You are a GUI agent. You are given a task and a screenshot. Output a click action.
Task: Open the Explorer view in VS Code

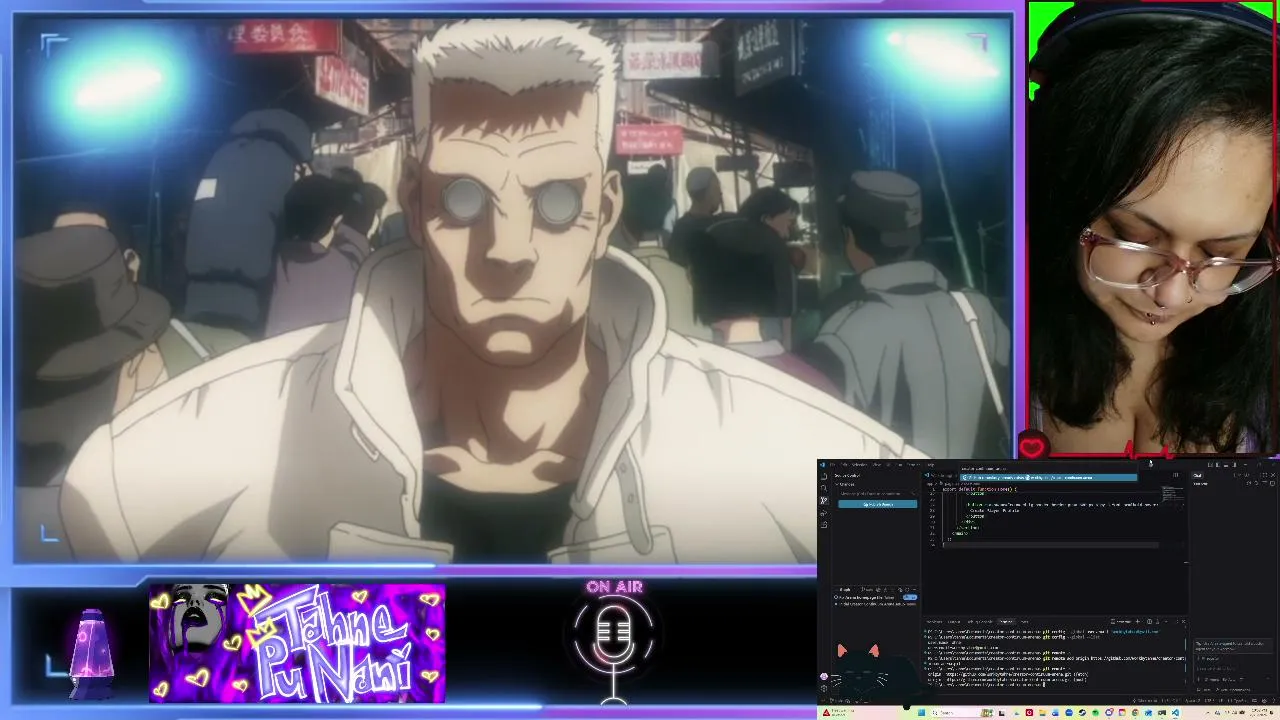tap(824, 476)
